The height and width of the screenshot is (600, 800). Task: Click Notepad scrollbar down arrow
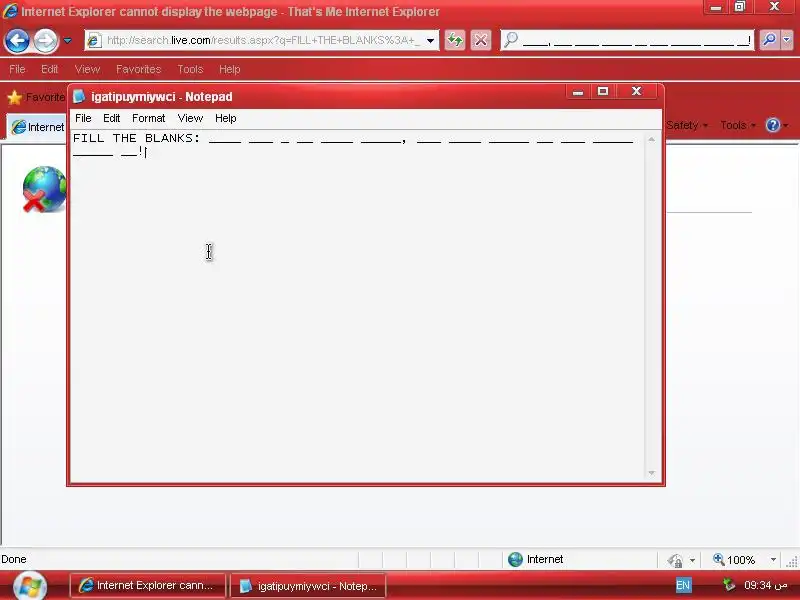[x=652, y=473]
